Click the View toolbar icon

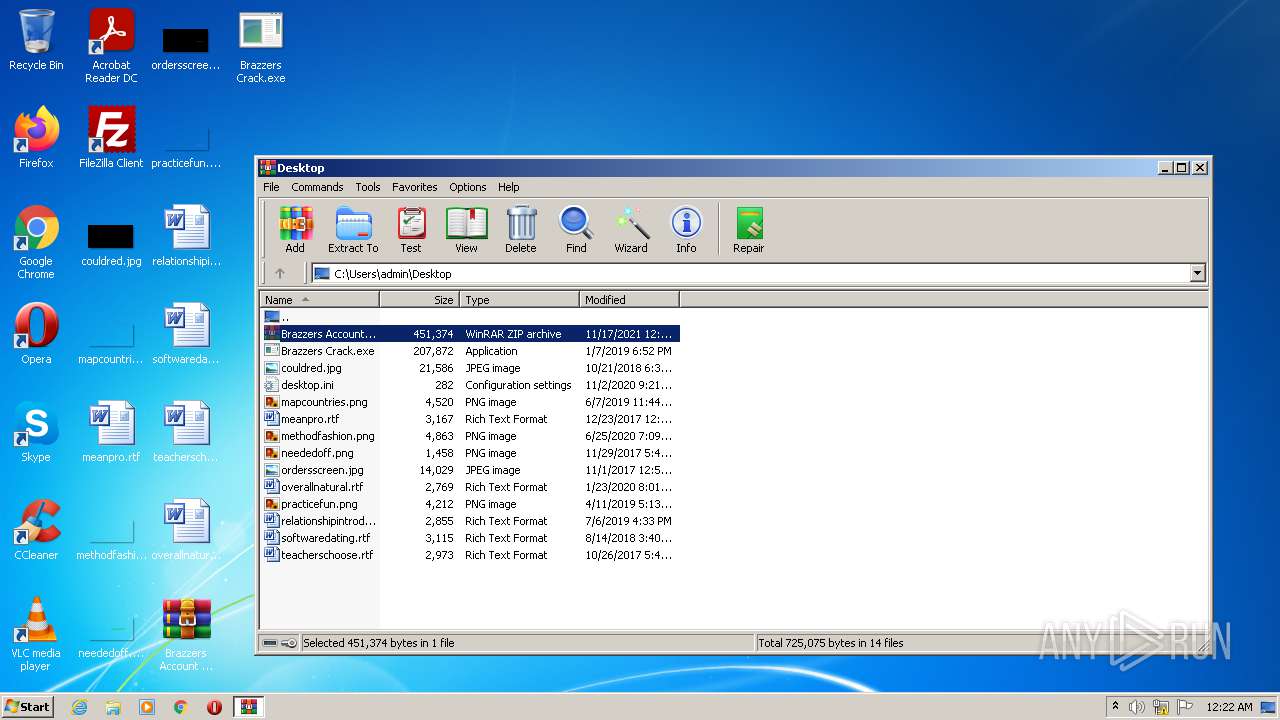[466, 230]
